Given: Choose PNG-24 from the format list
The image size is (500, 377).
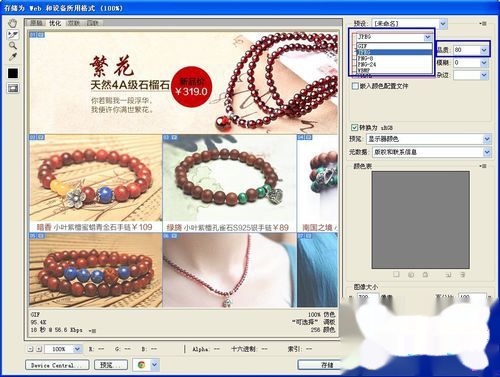Looking at the screenshot, I should [x=394, y=64].
